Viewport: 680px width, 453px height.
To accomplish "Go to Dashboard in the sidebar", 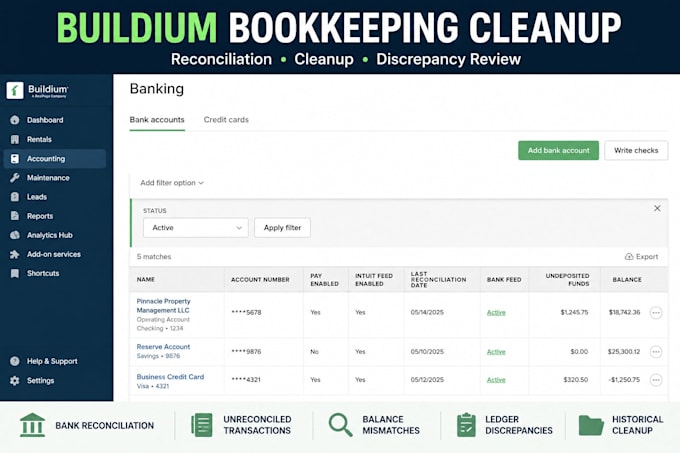I will [45, 120].
